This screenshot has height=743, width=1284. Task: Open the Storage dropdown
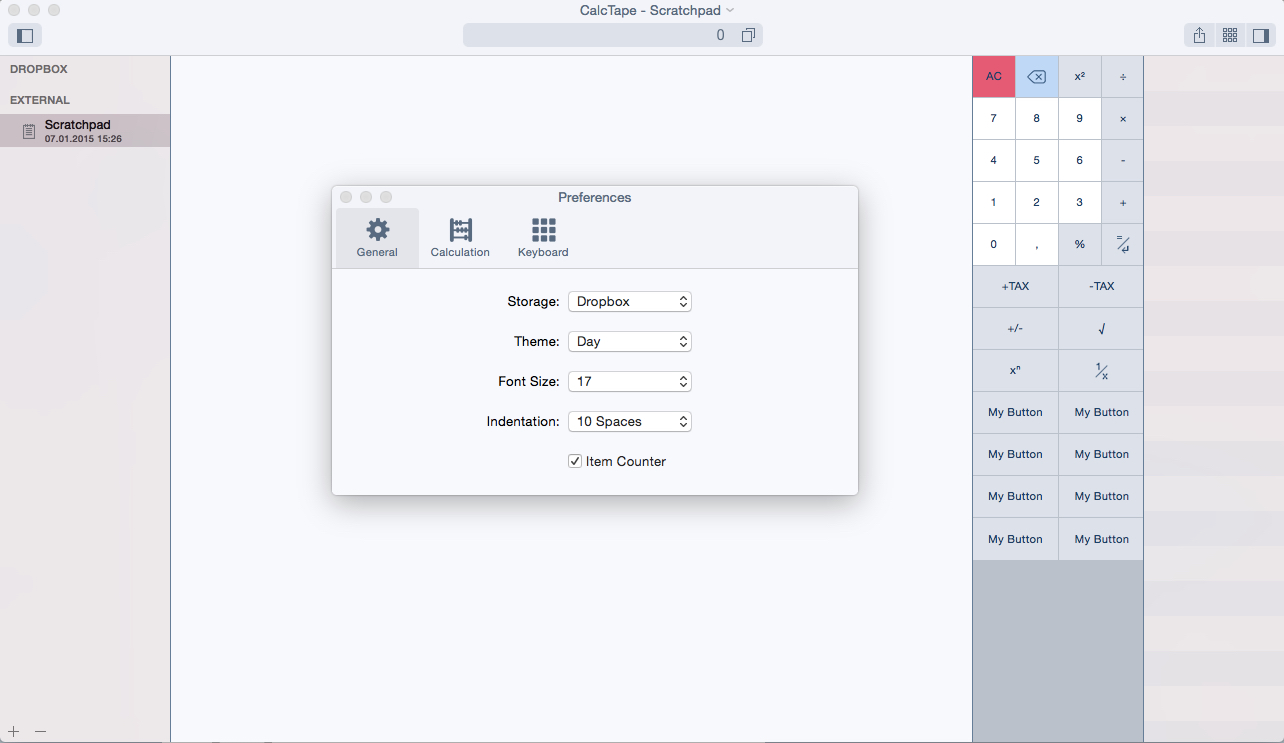pyautogui.click(x=629, y=301)
